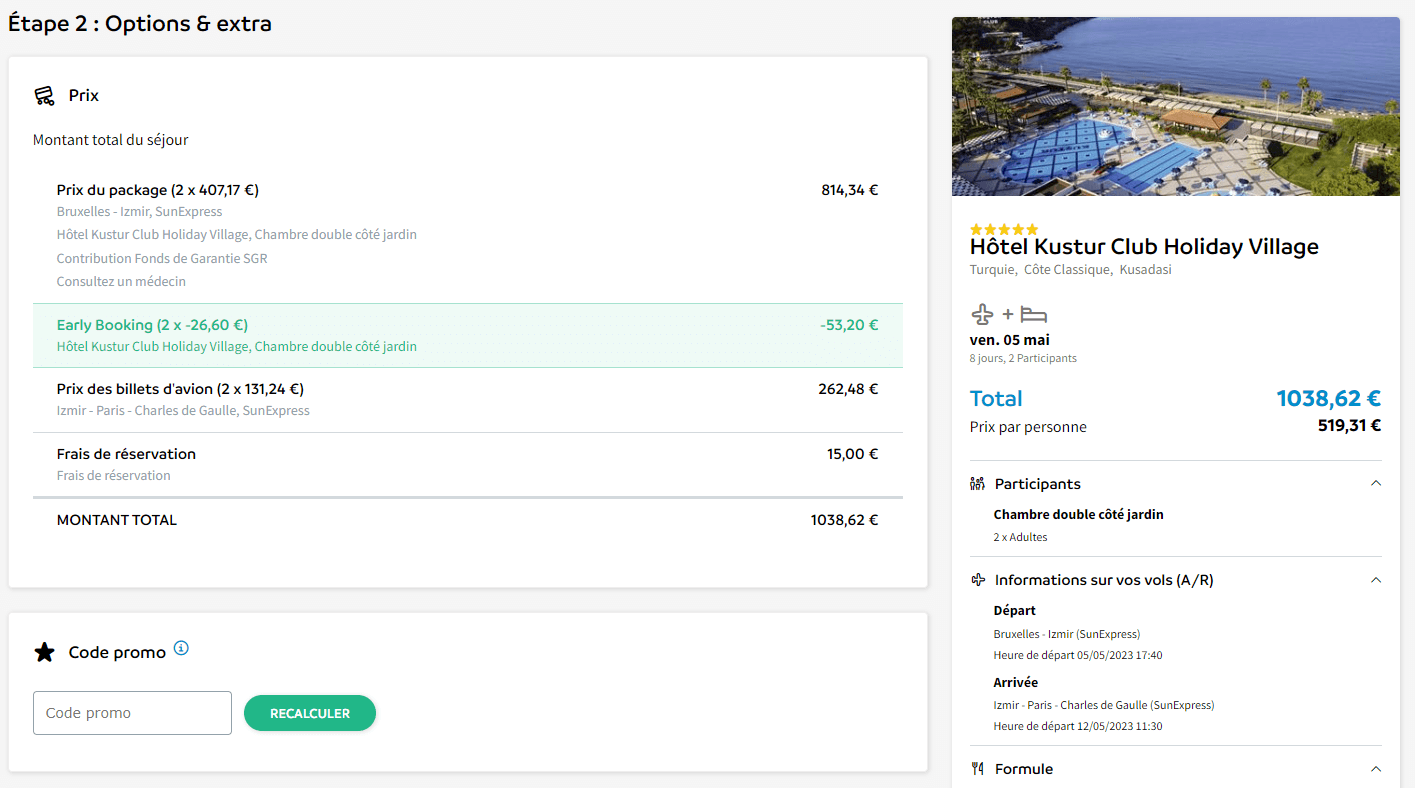Click the RECALCULER button

pos(310,713)
